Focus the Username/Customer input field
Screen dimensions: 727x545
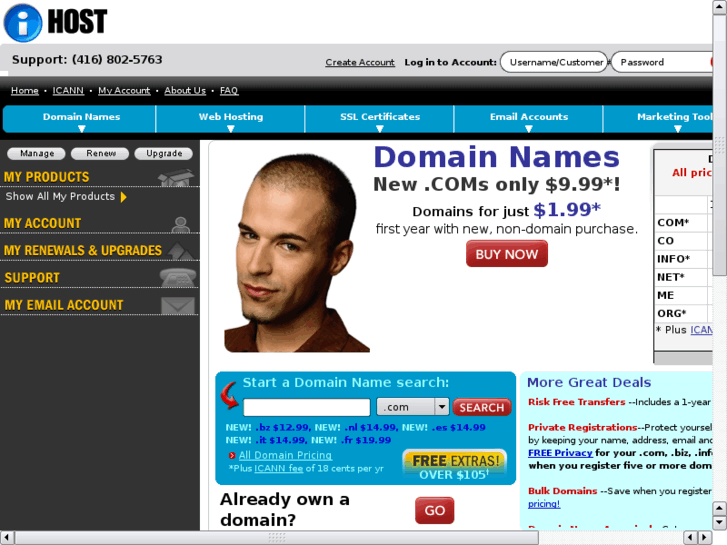pos(554,62)
